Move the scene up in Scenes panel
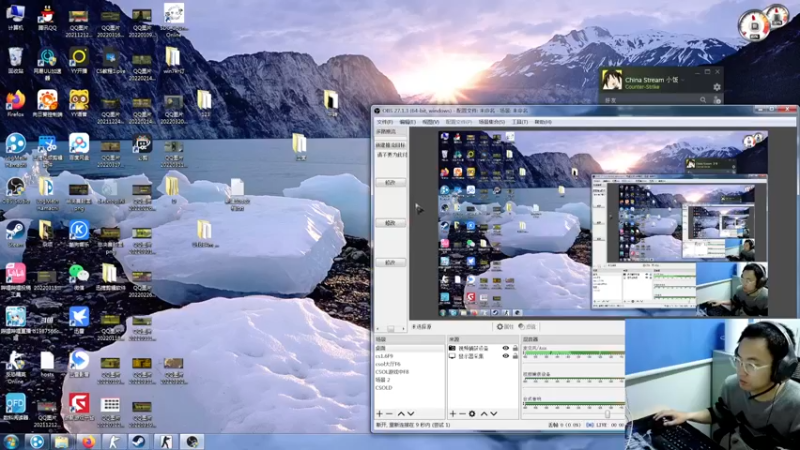 click(401, 414)
